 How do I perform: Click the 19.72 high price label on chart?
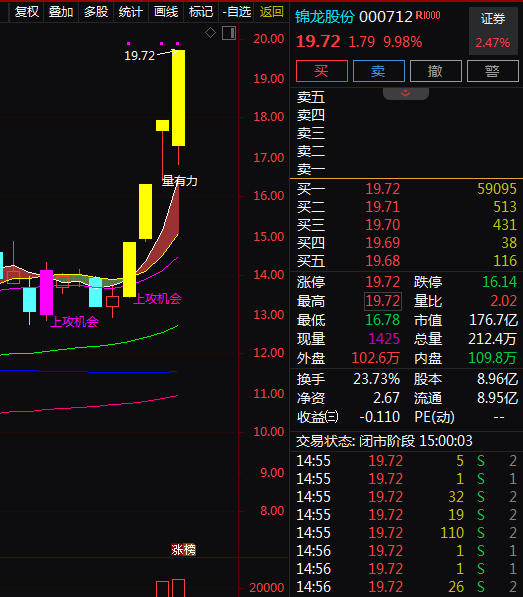[x=140, y=56]
